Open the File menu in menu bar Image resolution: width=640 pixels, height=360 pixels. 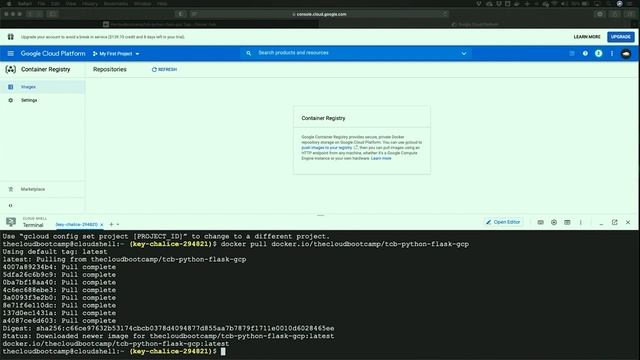click(41, 4)
